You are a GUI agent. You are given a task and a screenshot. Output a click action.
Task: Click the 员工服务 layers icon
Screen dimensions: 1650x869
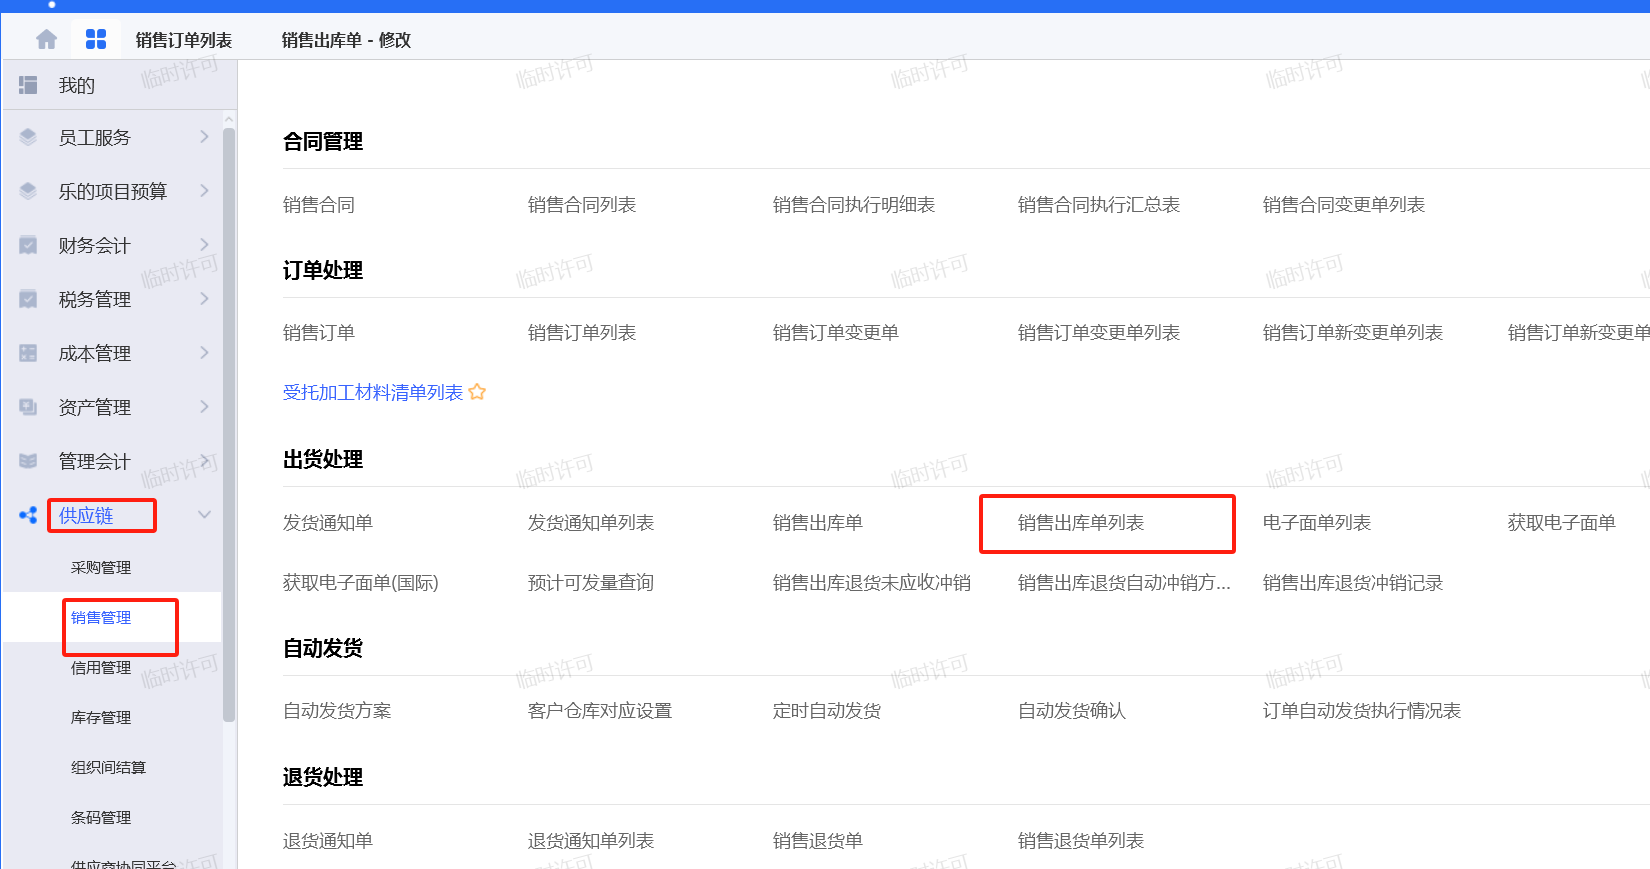28,137
